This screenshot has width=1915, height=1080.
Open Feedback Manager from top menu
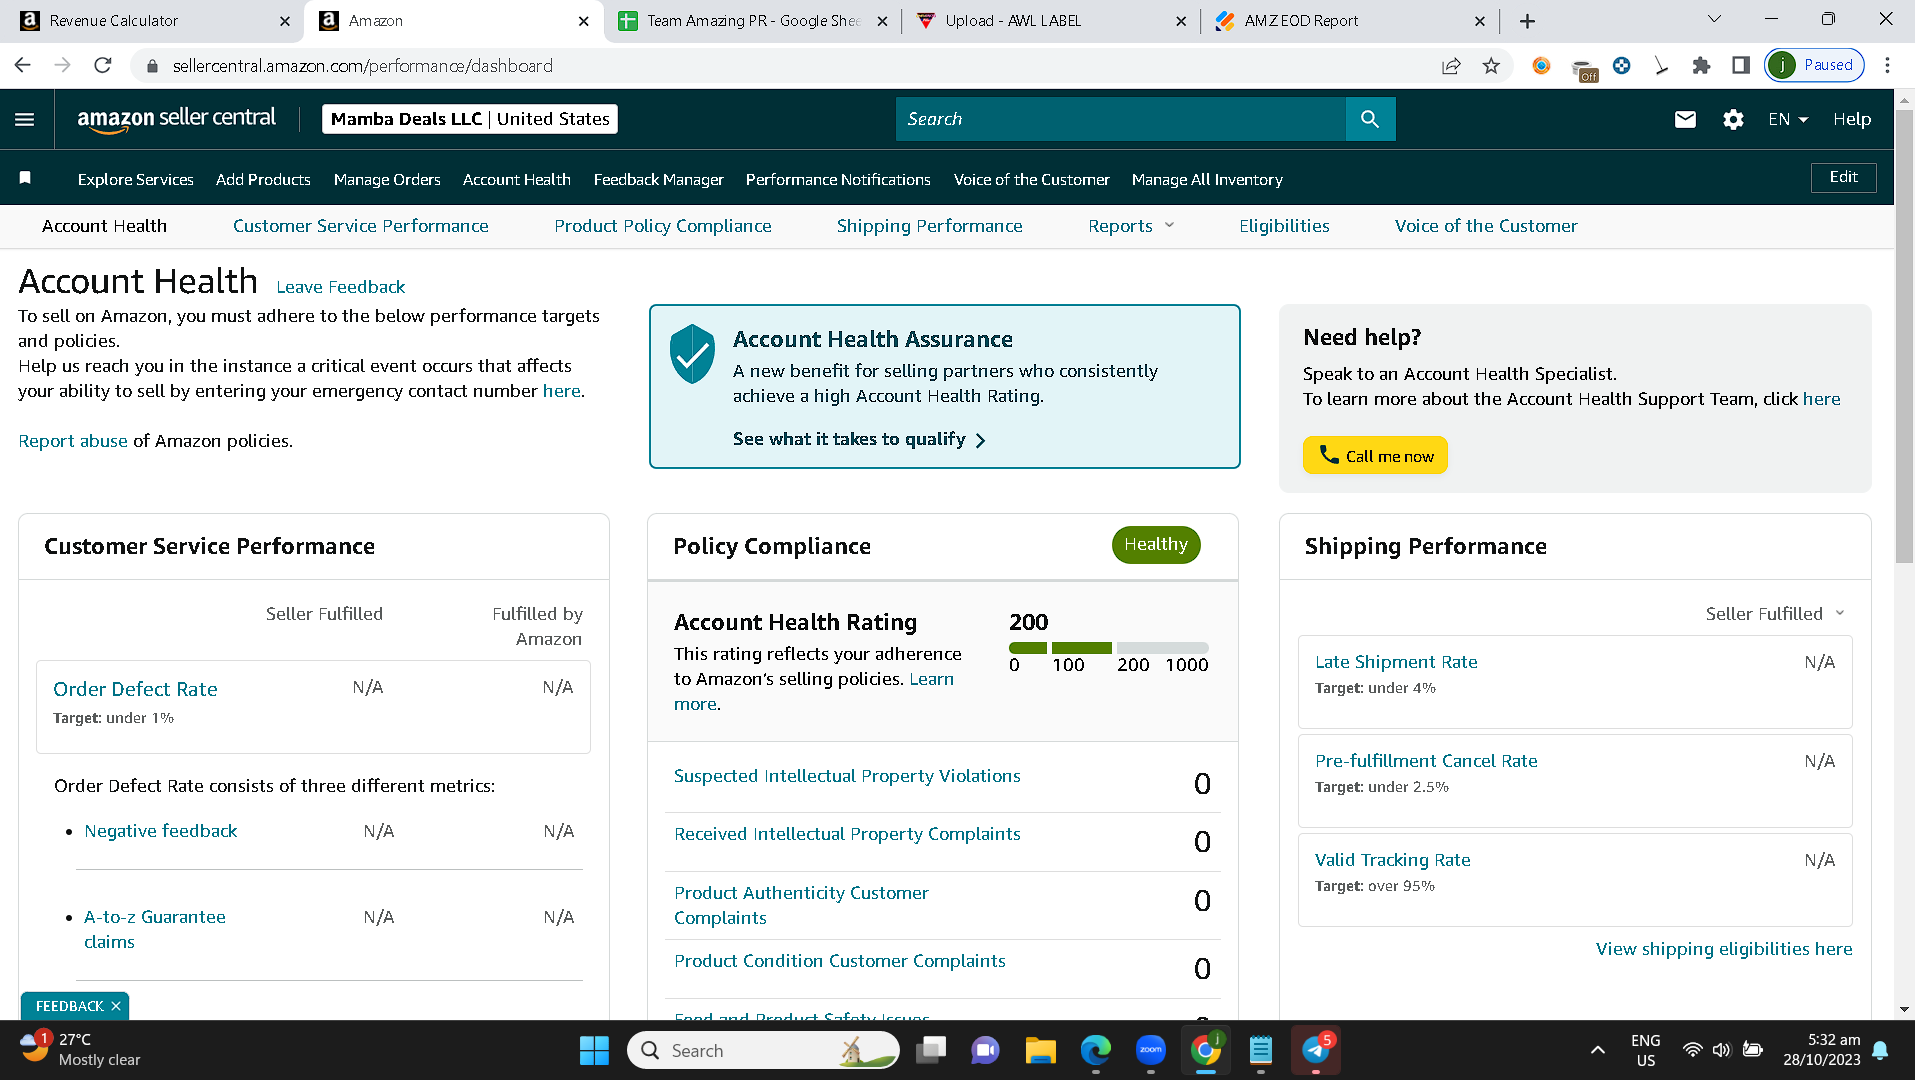658,179
